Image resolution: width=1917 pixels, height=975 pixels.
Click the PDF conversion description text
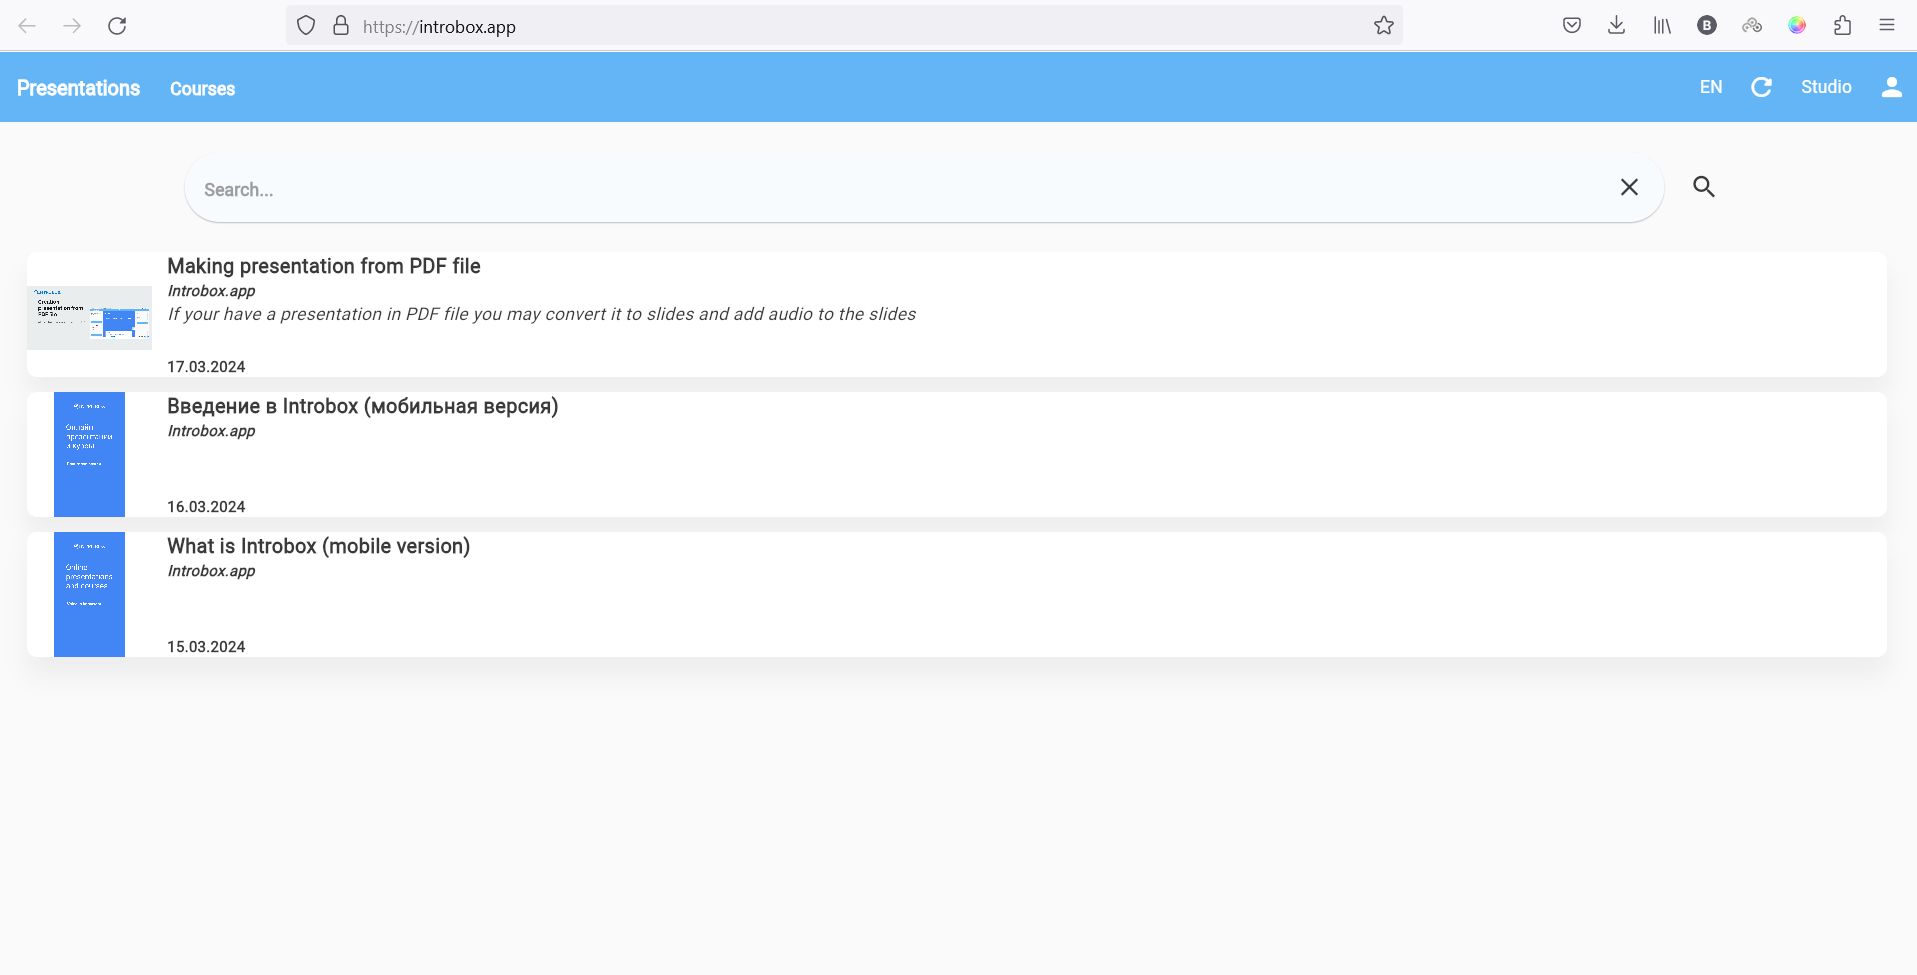coord(541,314)
